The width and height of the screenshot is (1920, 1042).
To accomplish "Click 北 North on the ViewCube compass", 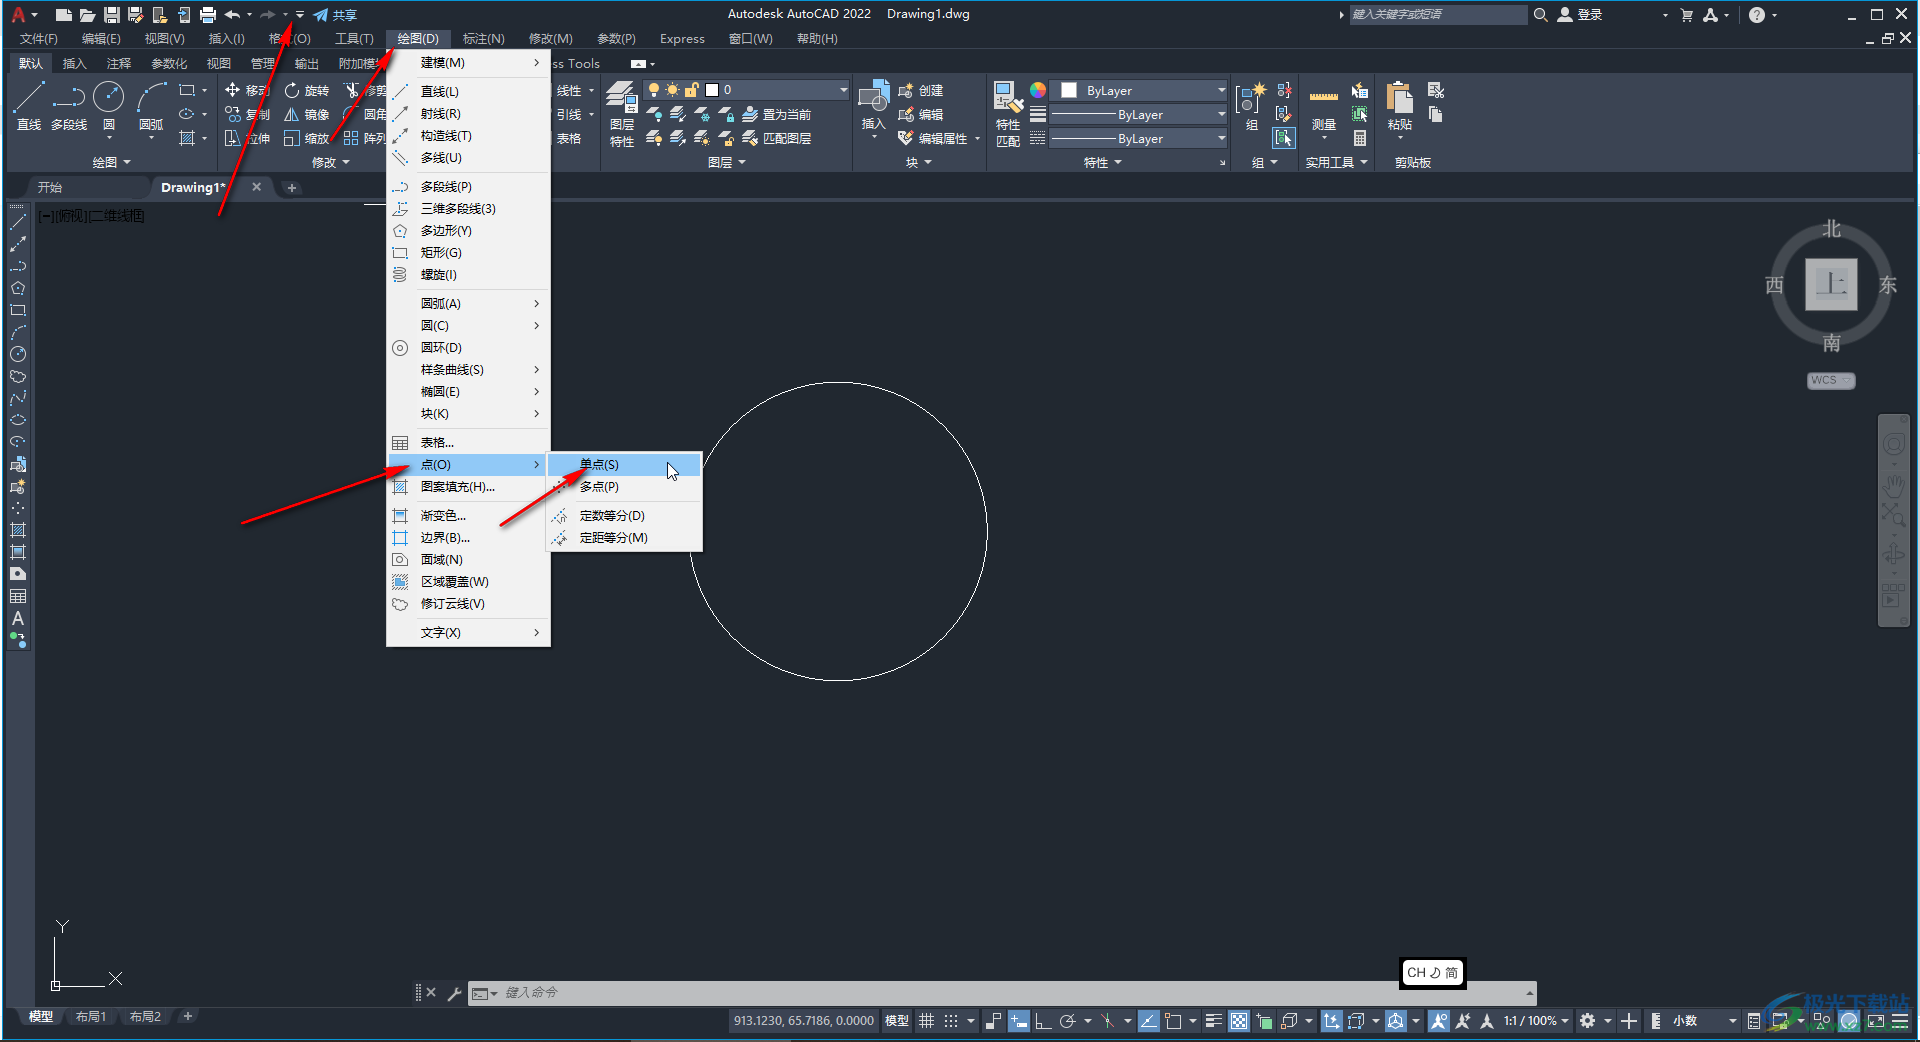I will (1831, 229).
